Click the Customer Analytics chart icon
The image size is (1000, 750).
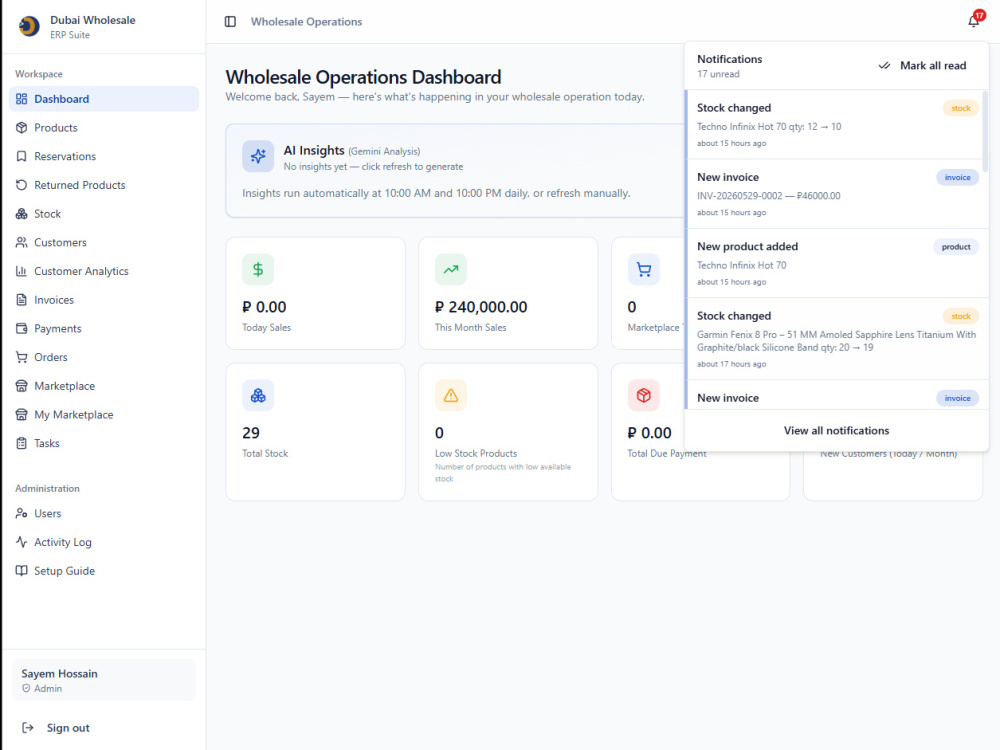(x=22, y=271)
